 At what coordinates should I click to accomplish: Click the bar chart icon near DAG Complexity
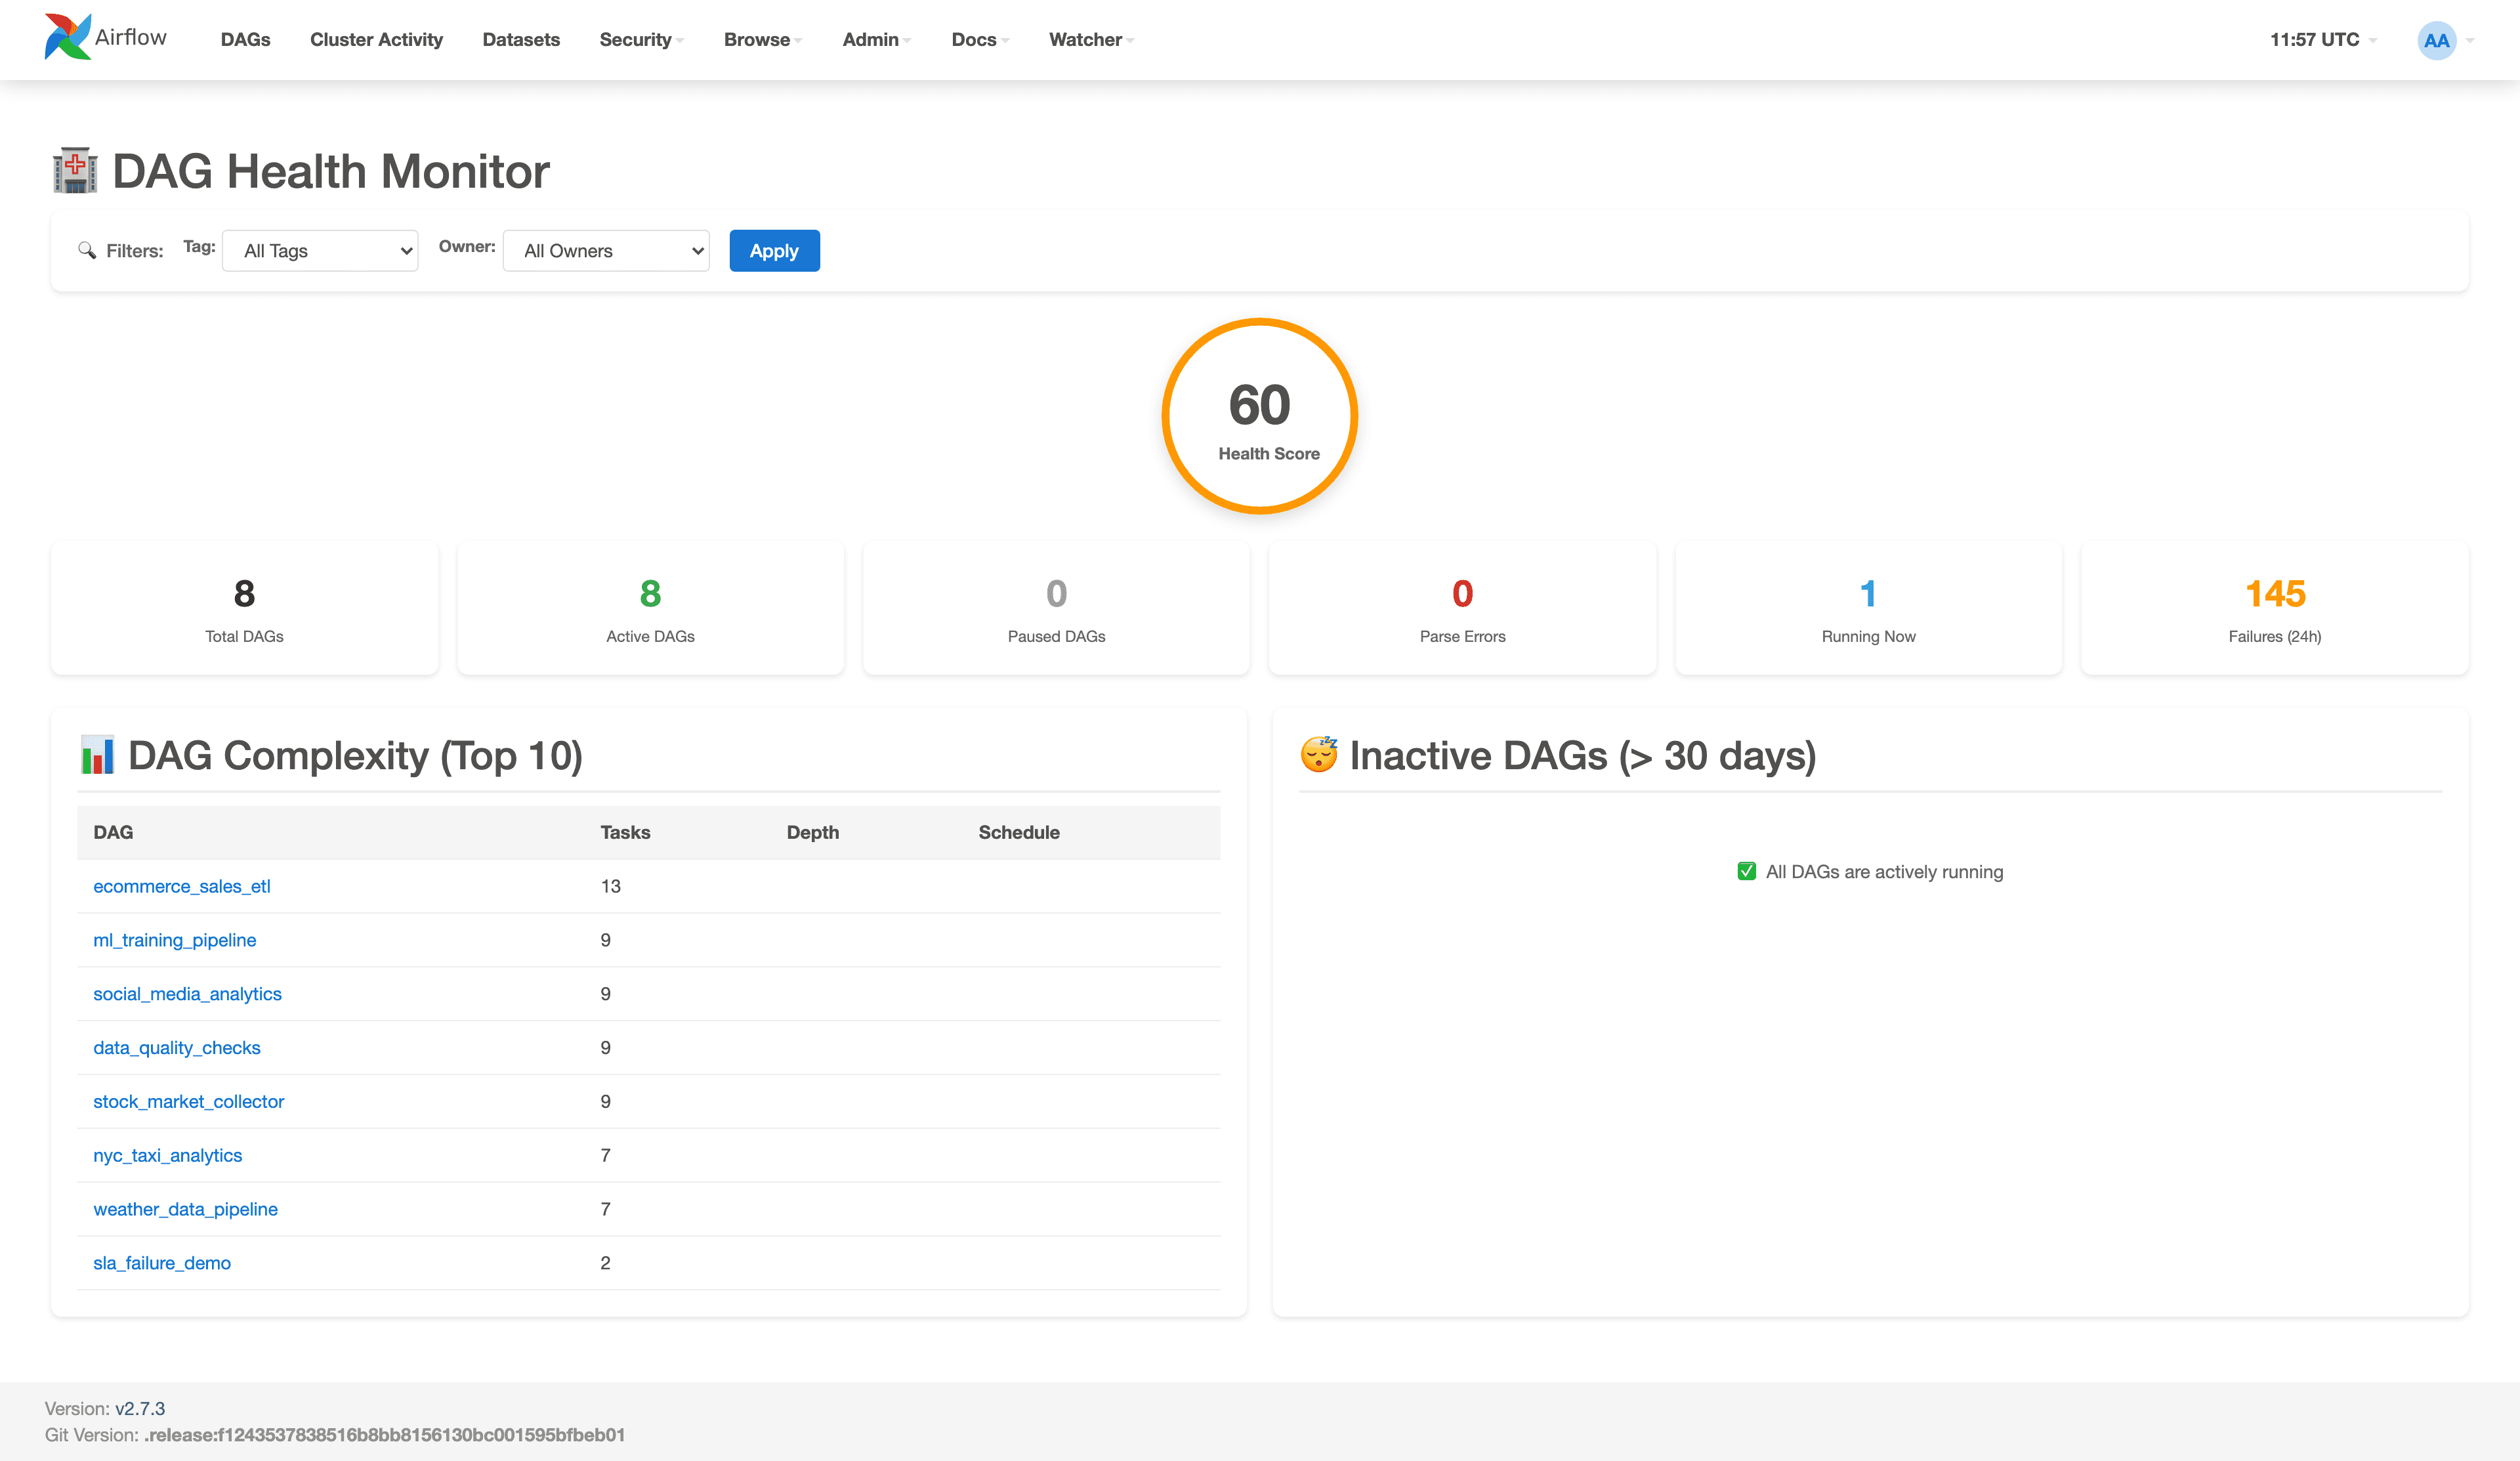pyautogui.click(x=98, y=755)
